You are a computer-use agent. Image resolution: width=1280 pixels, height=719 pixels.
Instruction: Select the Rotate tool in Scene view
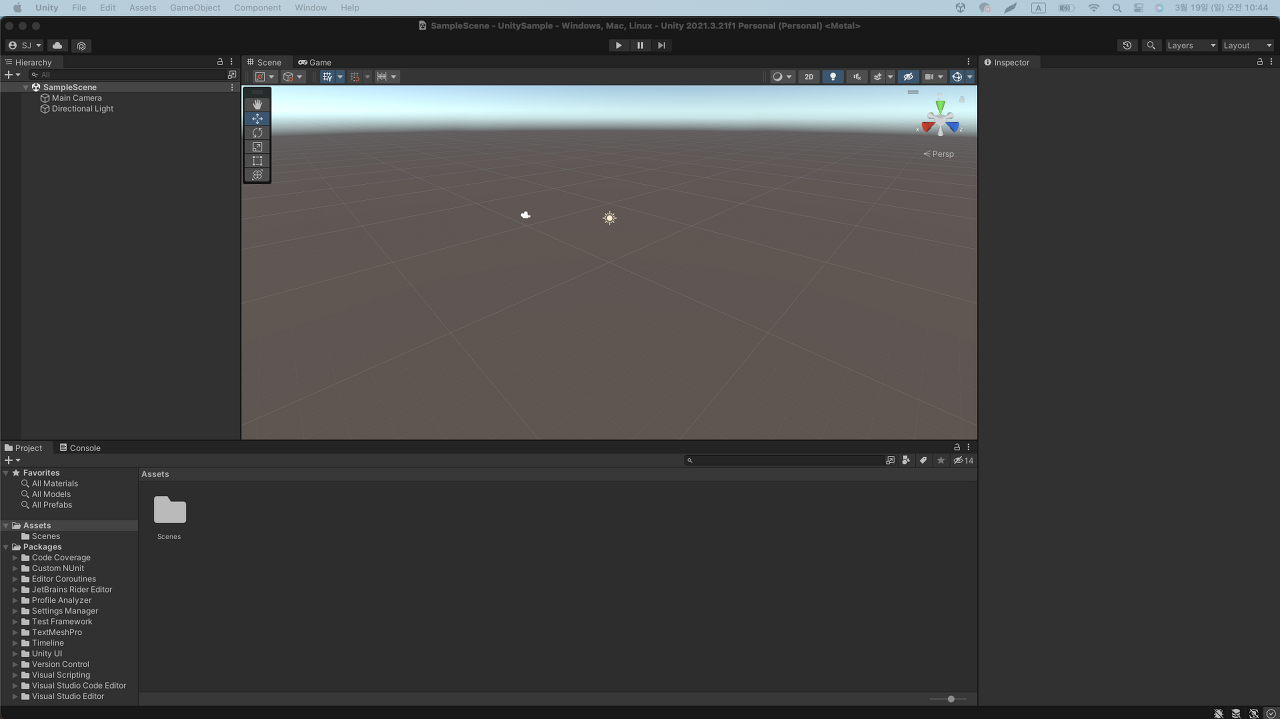tap(257, 132)
